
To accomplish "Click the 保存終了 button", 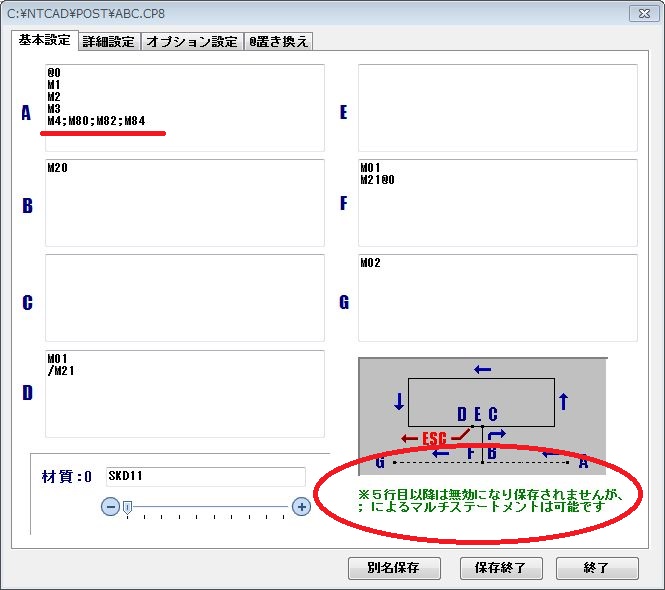I will point(500,568).
